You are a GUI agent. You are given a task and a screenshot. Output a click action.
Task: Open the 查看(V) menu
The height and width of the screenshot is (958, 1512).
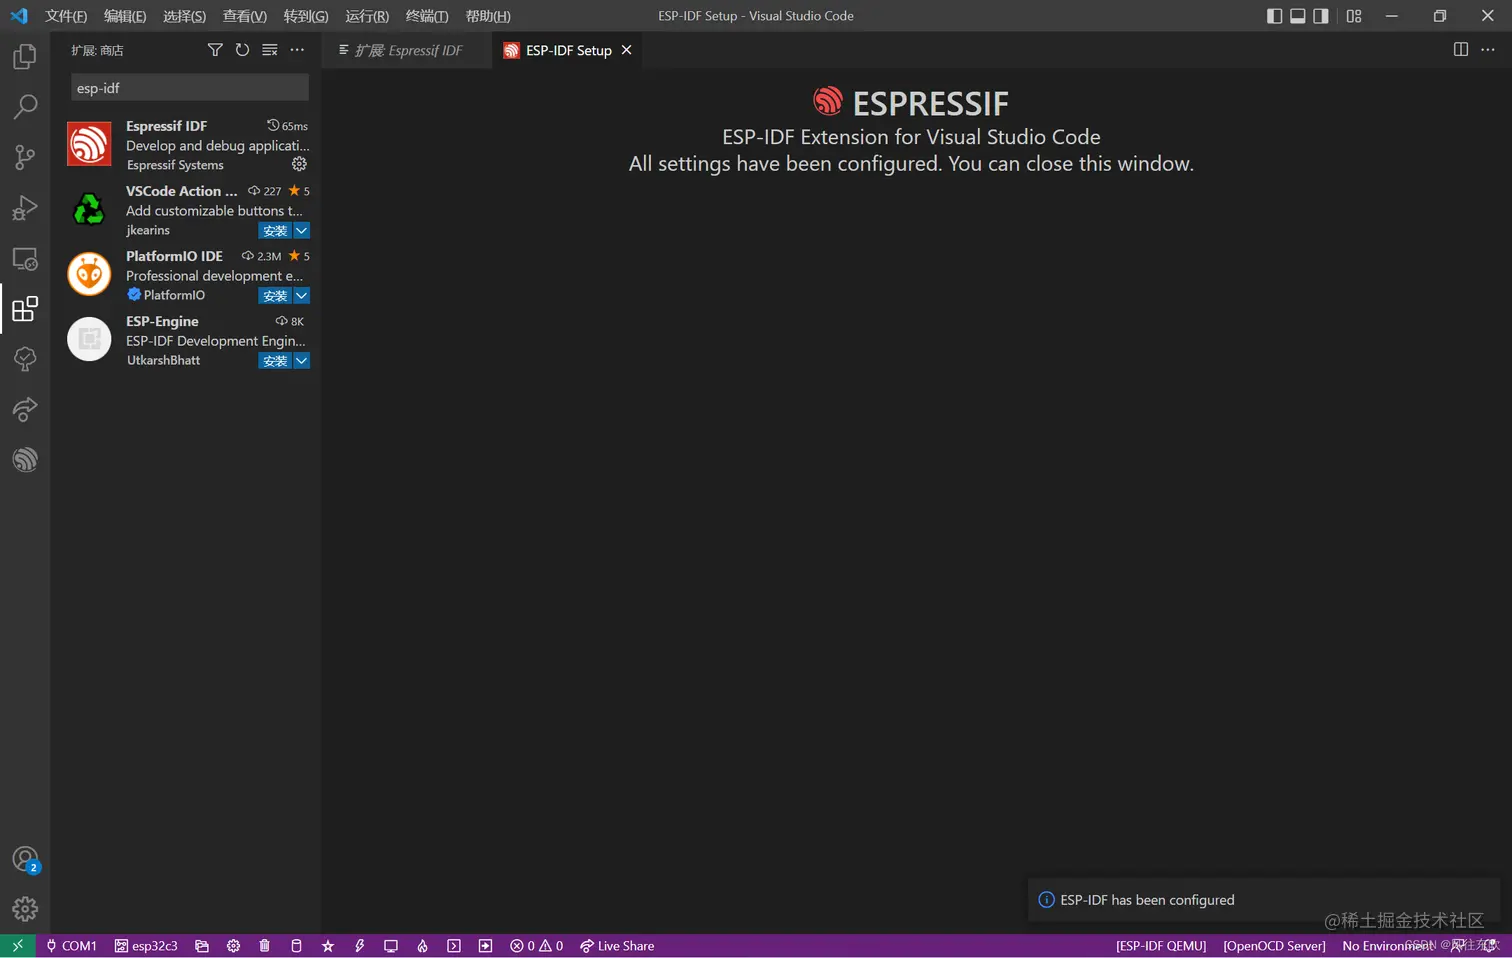[x=245, y=16]
